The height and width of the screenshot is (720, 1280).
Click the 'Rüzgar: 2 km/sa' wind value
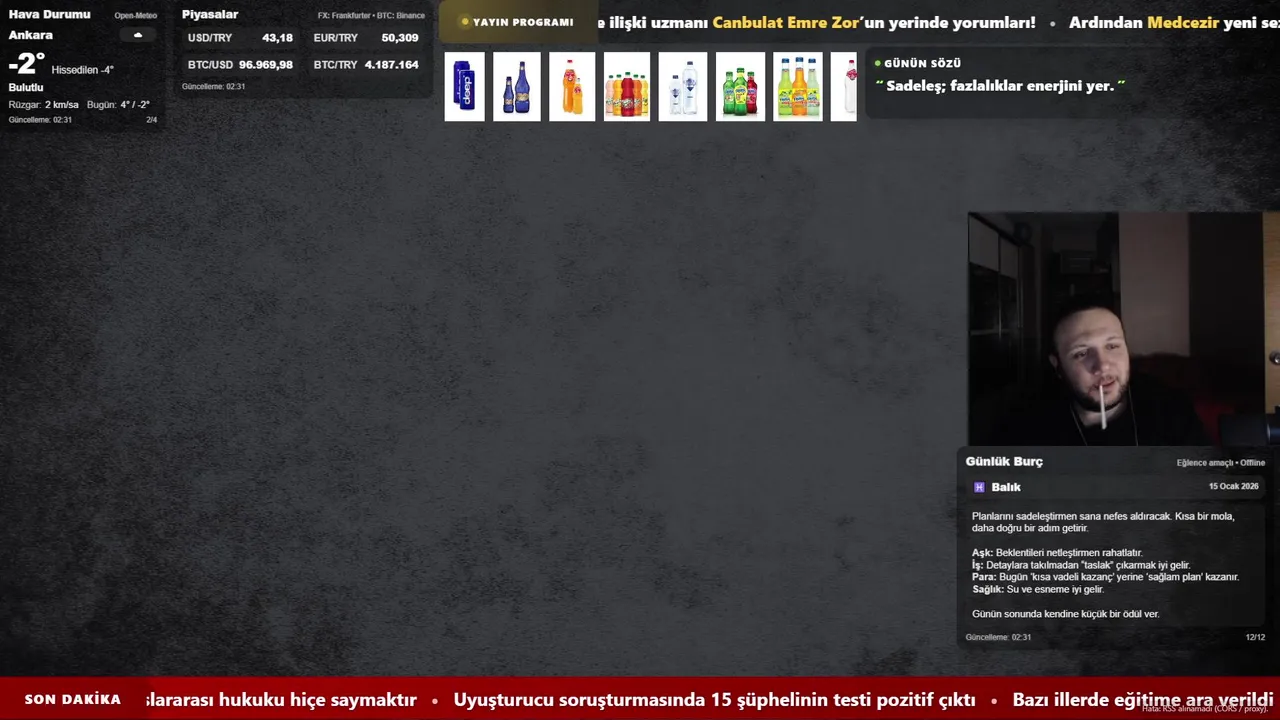point(44,105)
